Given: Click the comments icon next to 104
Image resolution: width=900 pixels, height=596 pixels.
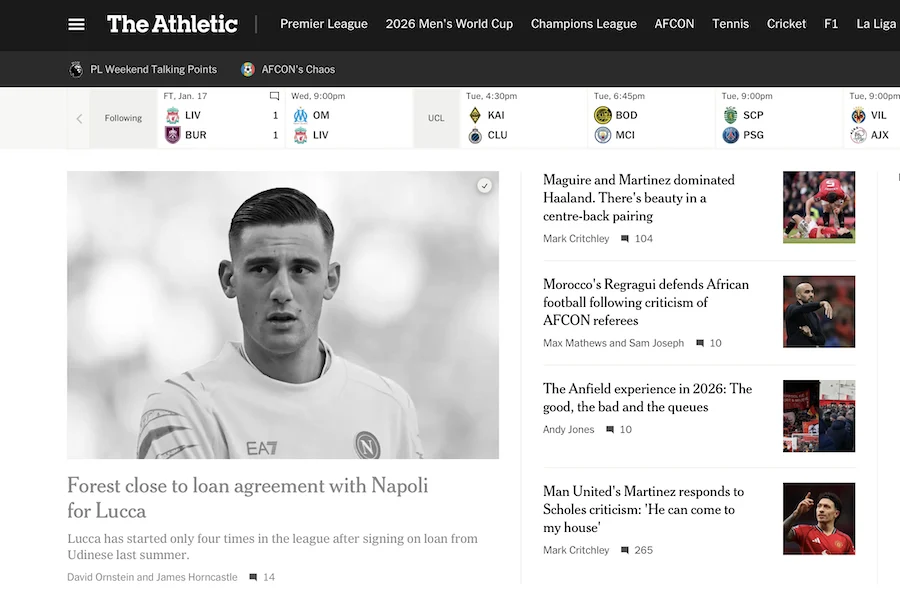Looking at the screenshot, I should [625, 239].
